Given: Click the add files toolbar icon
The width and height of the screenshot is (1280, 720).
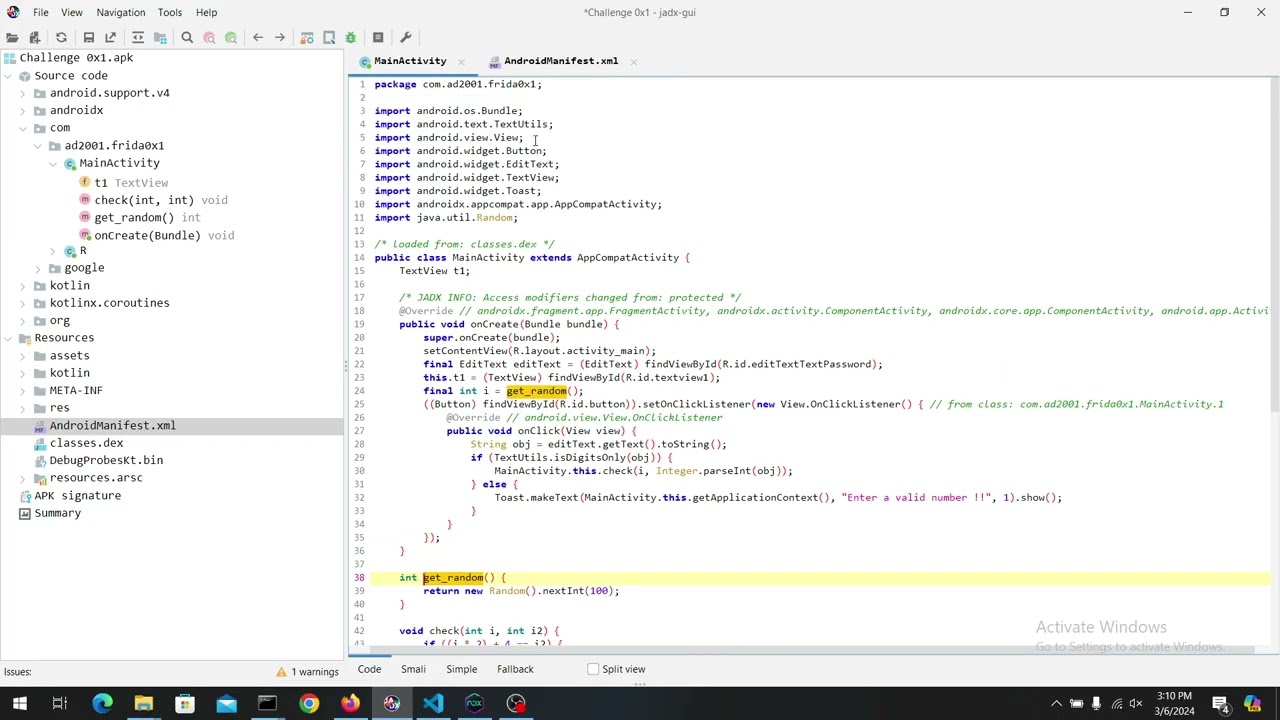Looking at the screenshot, I should pos(34,38).
